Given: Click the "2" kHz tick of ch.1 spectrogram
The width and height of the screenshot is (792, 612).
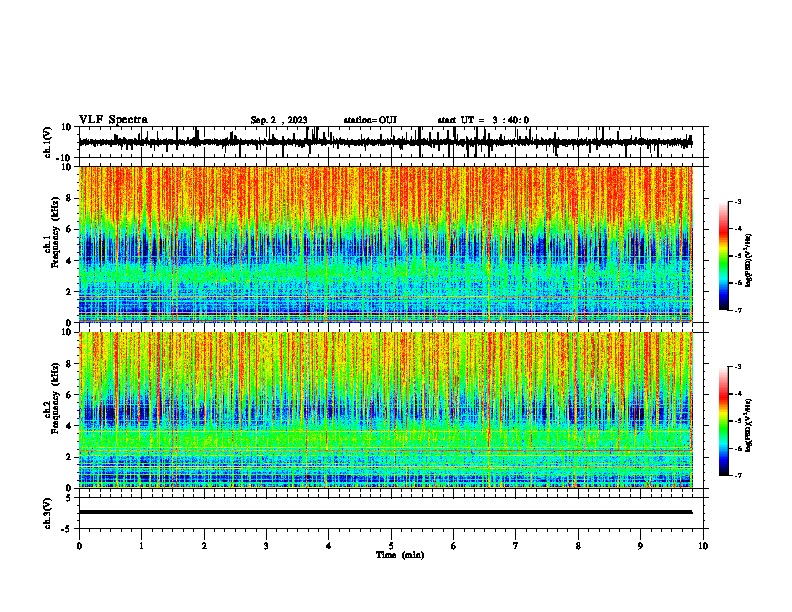Looking at the screenshot, I should tap(69, 291).
